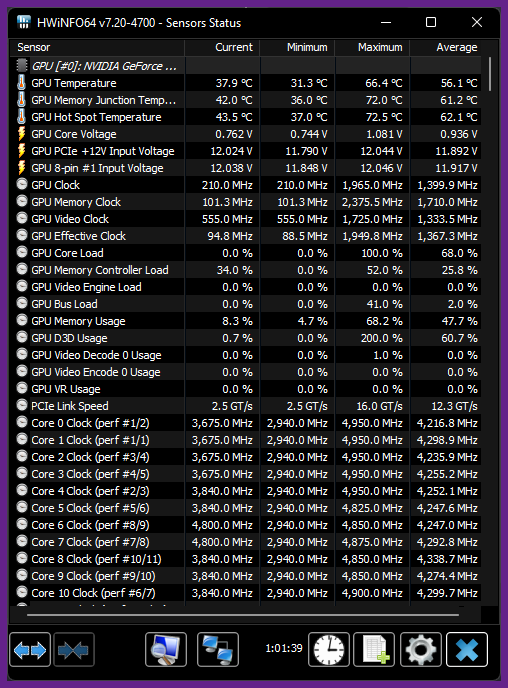
Task: Select Core 4 Clock (perf #2/3) row
Action: [x=245, y=491]
